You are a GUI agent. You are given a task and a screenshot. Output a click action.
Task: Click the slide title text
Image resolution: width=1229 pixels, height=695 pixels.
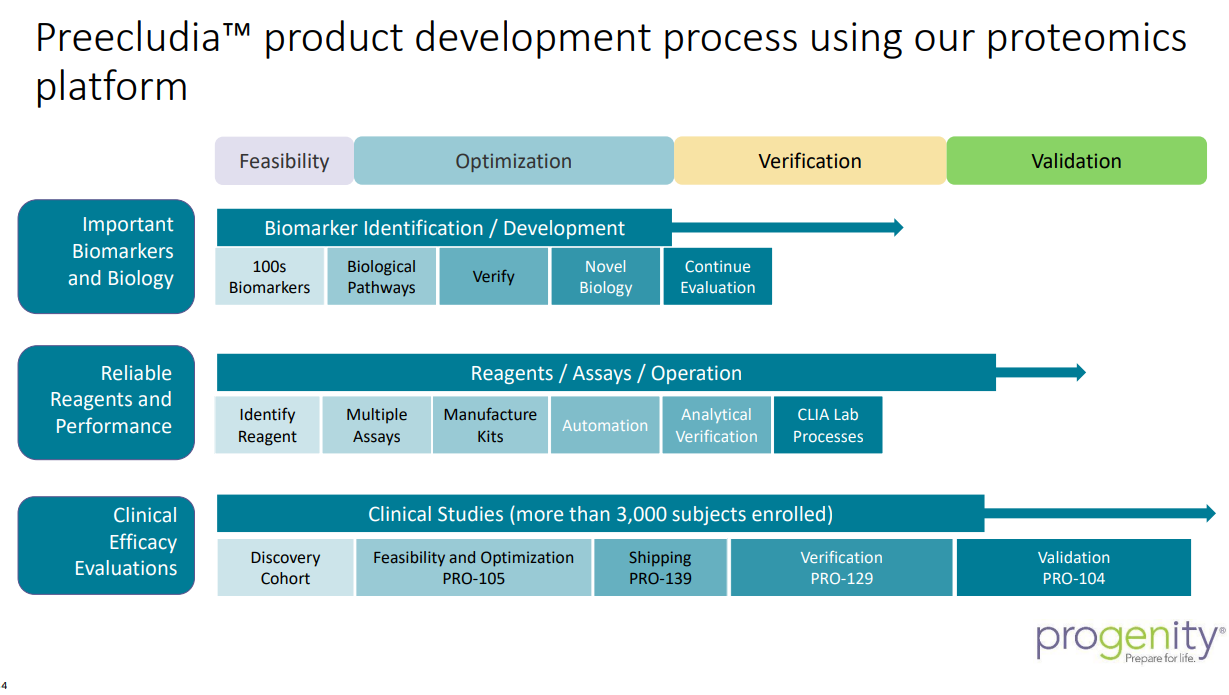point(611,62)
